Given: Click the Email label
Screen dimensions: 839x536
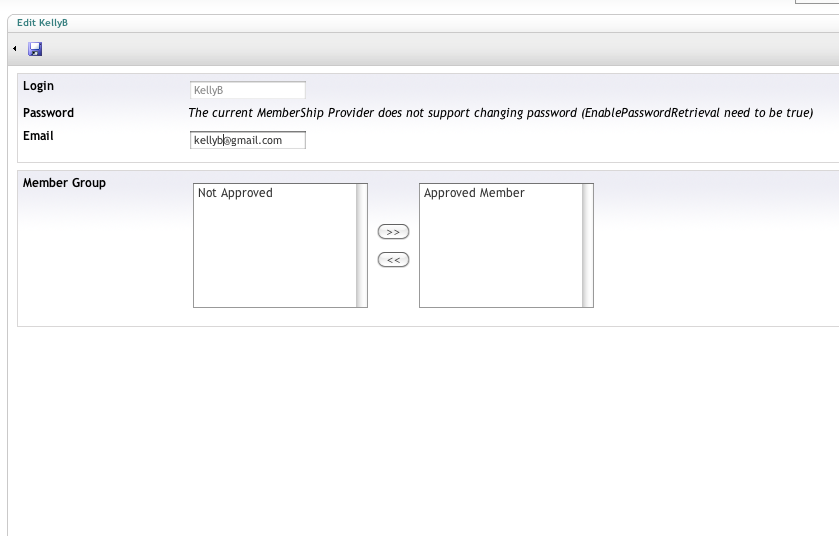Looking at the screenshot, I should [38, 136].
